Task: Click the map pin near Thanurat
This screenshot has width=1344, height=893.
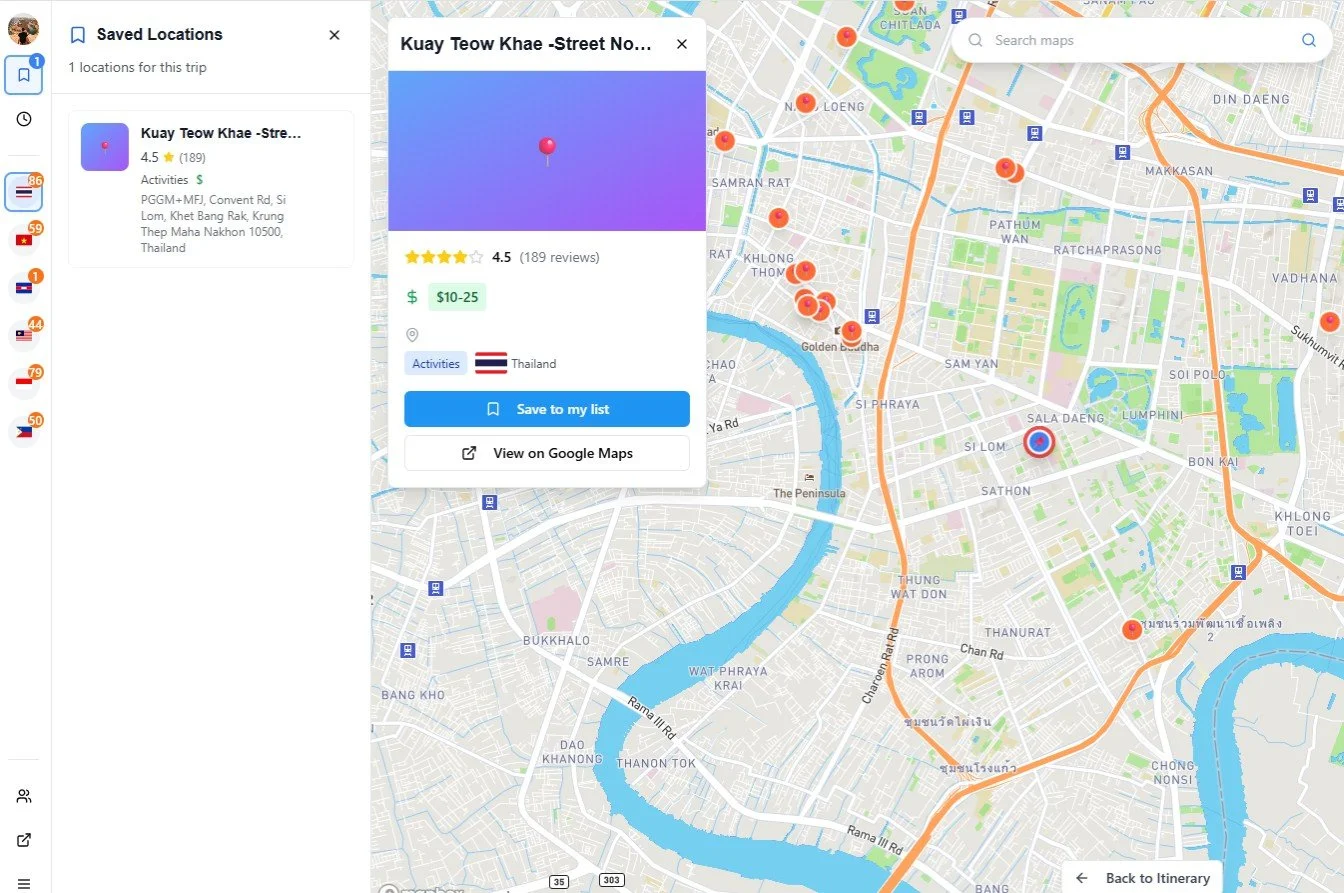Action: point(1132,629)
